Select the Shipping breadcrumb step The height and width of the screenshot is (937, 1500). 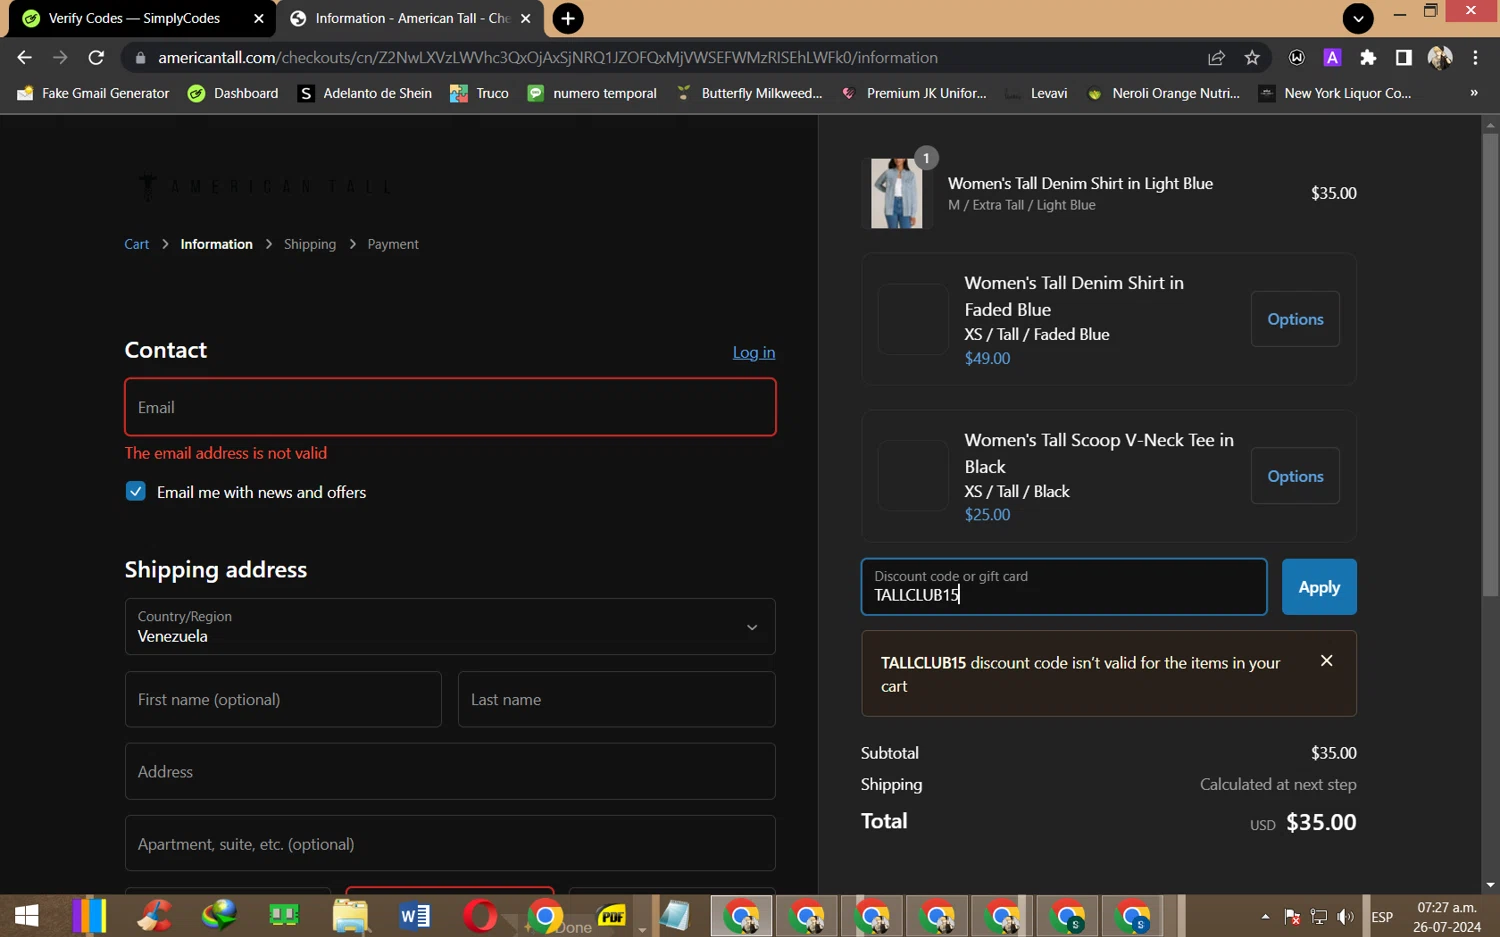click(310, 245)
